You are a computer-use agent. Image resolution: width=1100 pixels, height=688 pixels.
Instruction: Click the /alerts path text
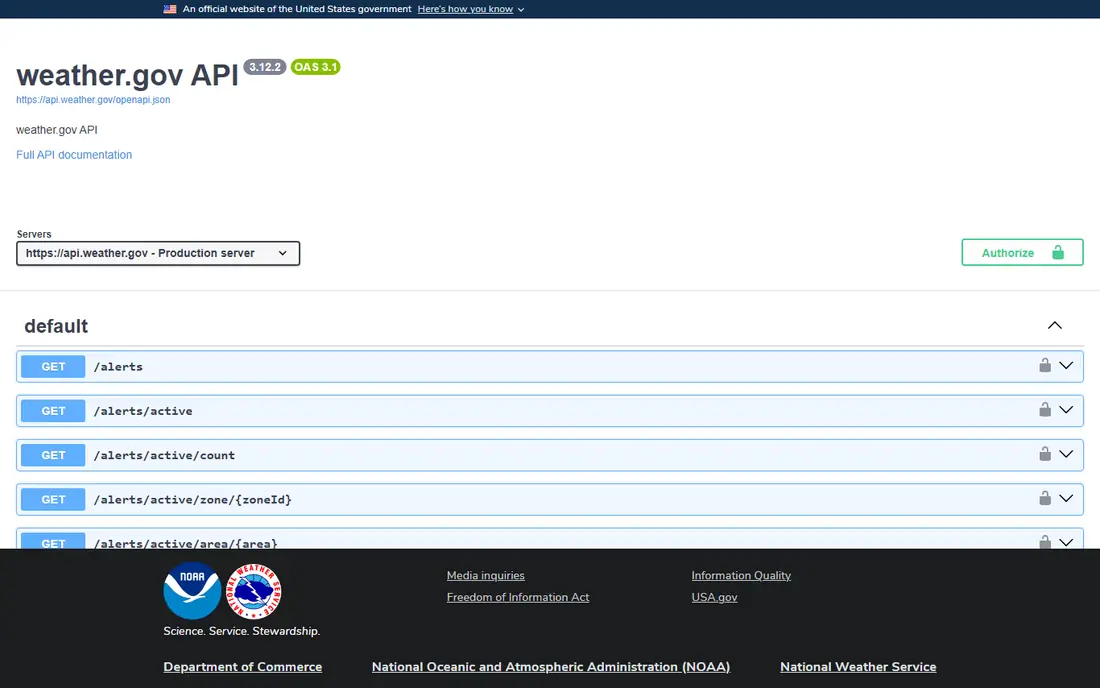pos(118,366)
